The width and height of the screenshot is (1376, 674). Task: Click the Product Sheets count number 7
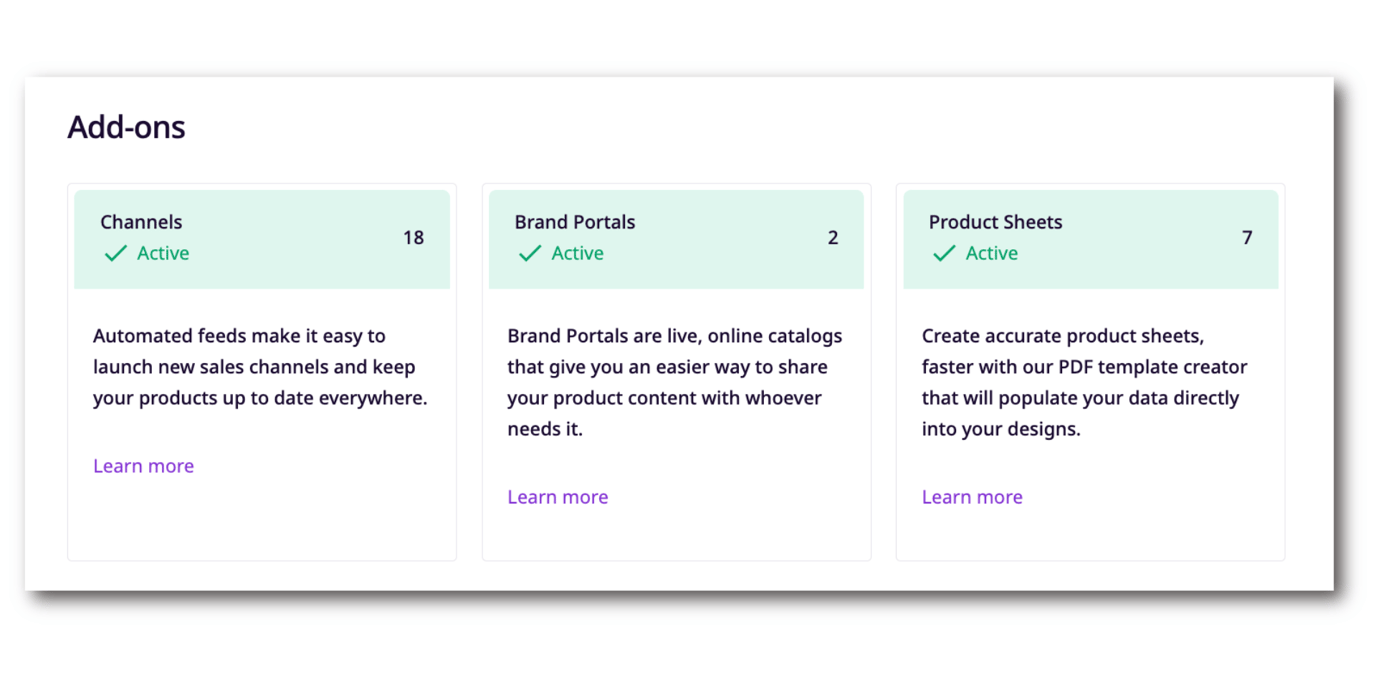pyautogui.click(x=1246, y=238)
